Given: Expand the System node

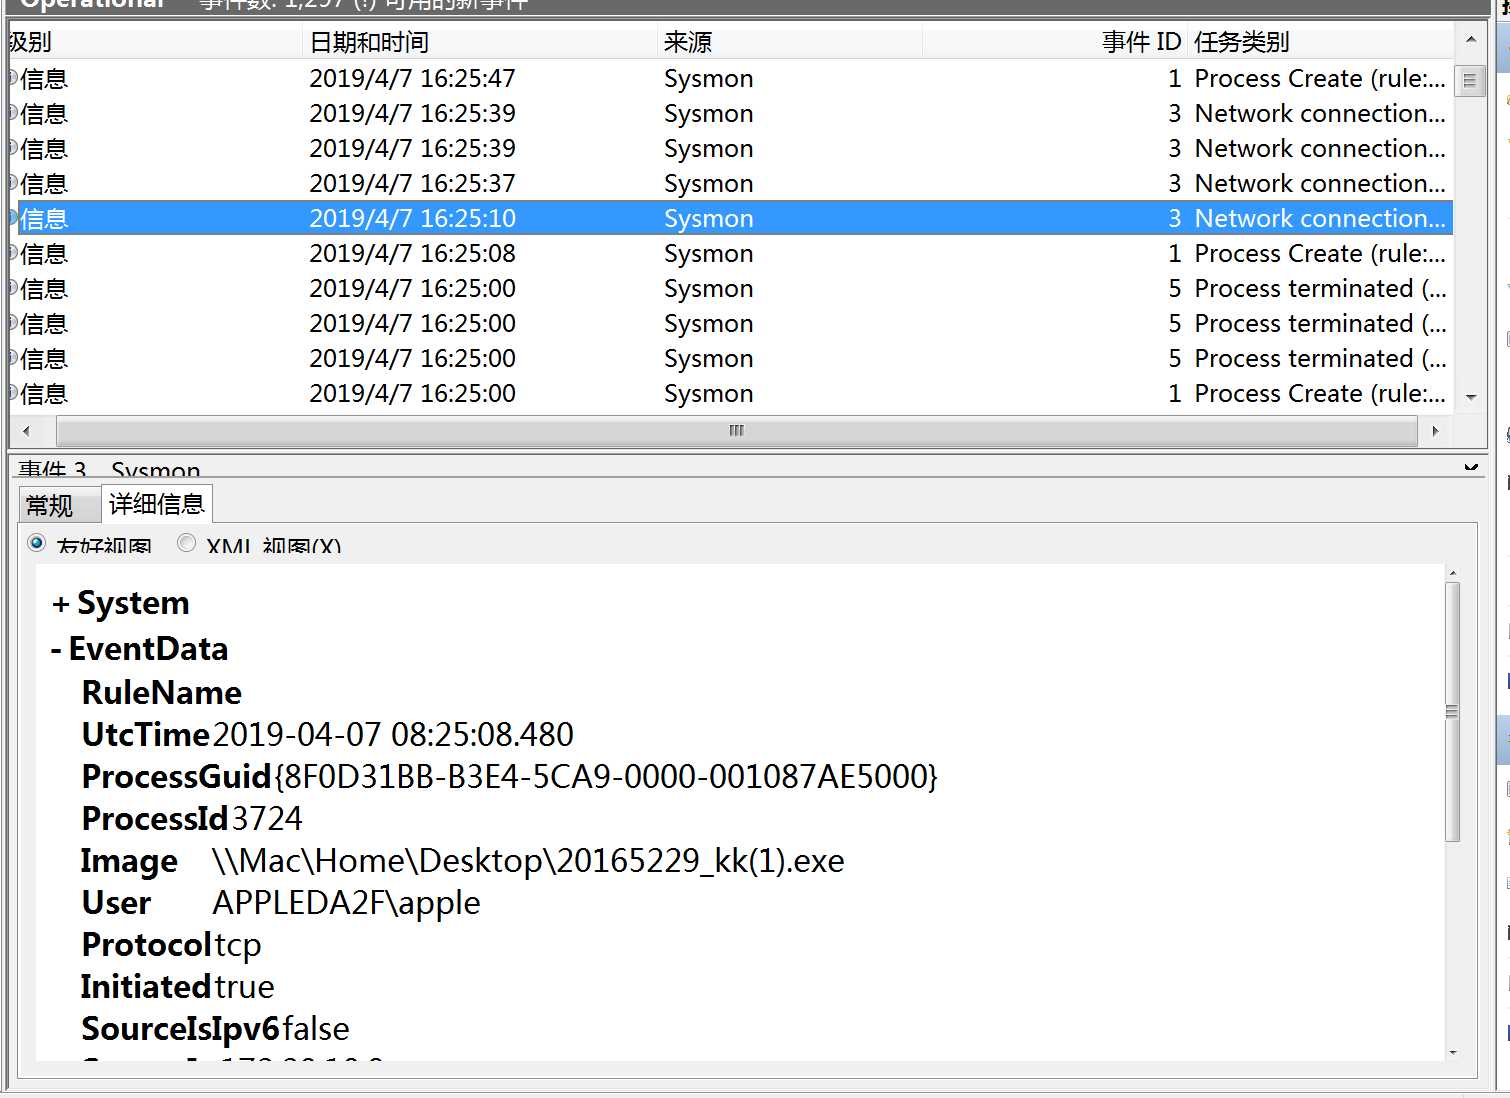Looking at the screenshot, I should click(x=61, y=604).
